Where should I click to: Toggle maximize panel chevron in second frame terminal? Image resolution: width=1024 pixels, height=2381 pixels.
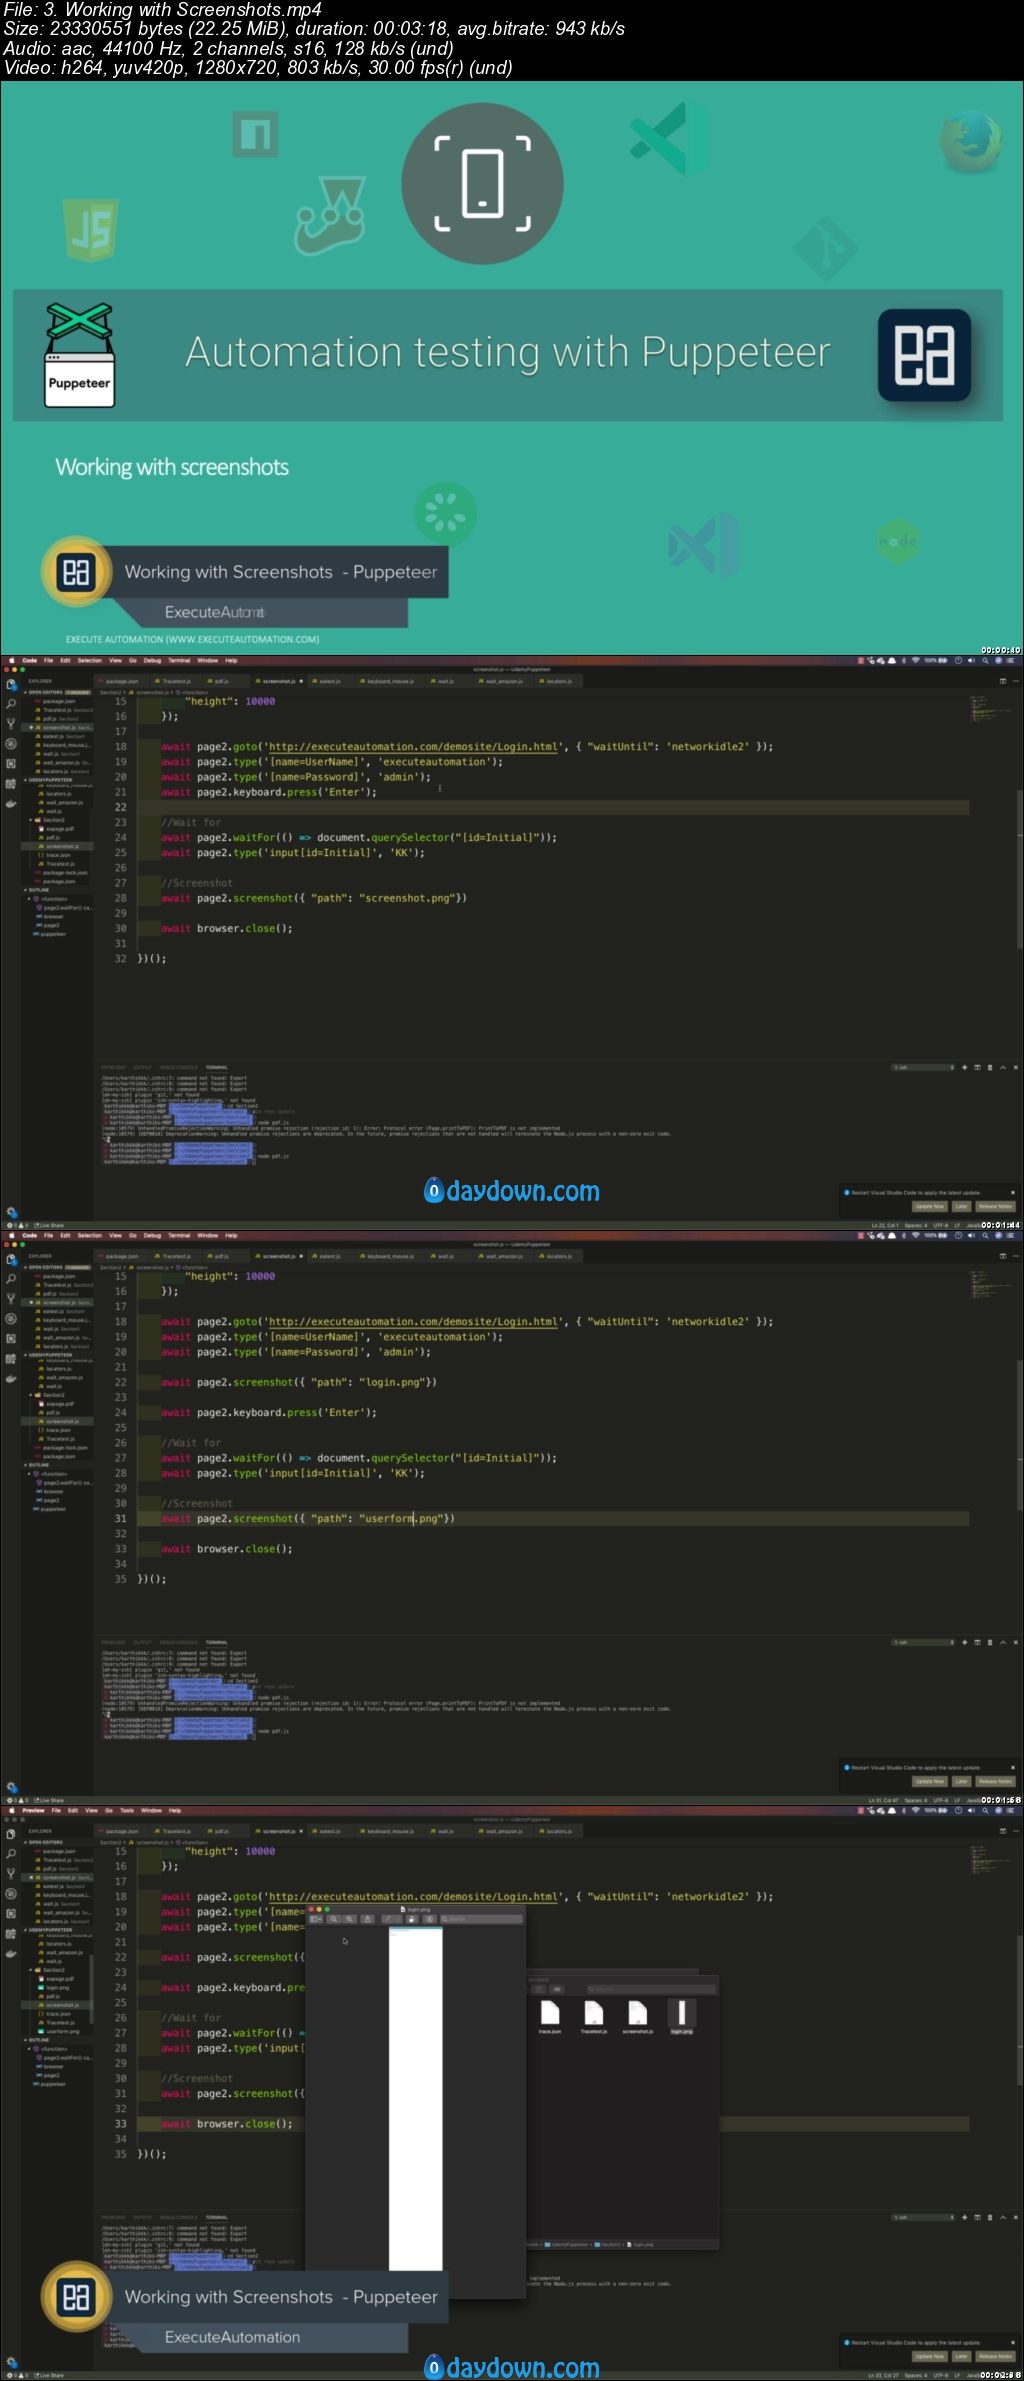1003,1642
